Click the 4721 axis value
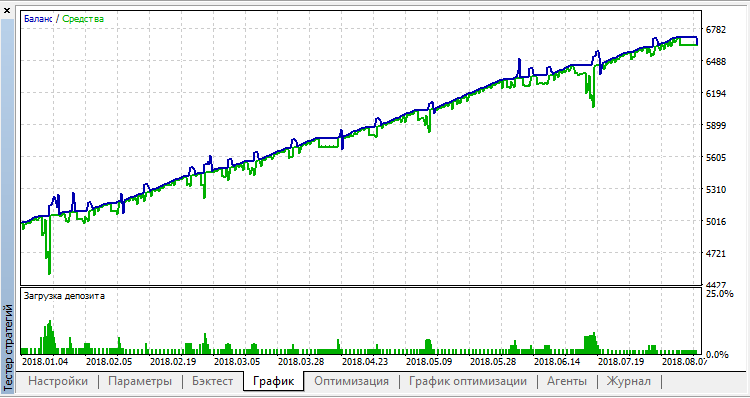 pos(715,254)
